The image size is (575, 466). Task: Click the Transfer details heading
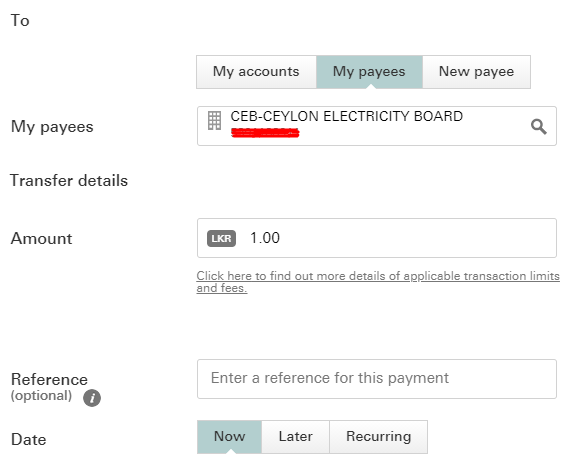pos(69,181)
